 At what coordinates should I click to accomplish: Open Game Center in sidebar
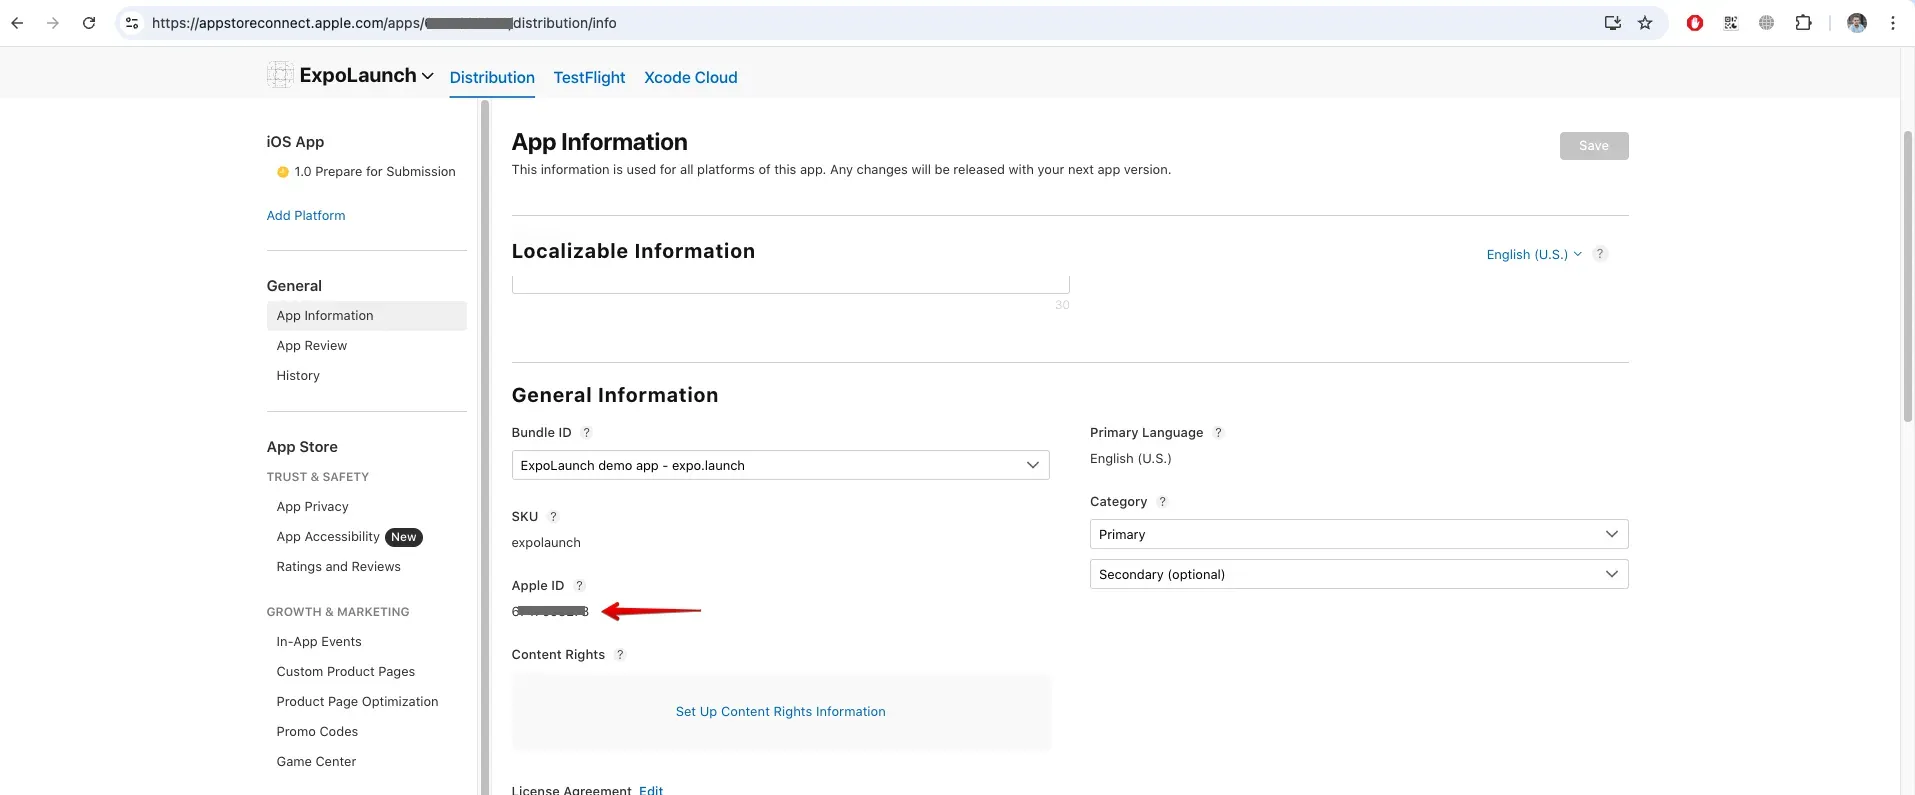point(316,762)
